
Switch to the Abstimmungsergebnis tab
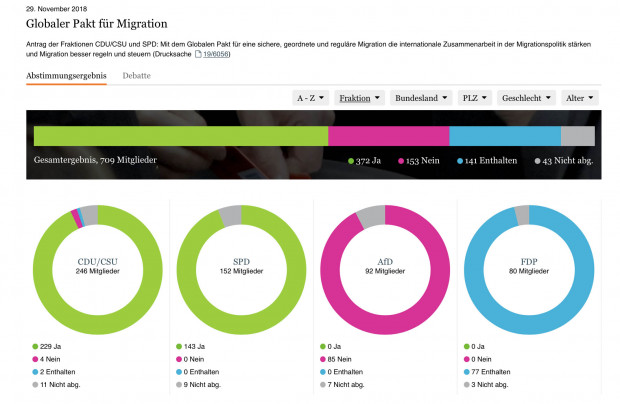coord(66,76)
